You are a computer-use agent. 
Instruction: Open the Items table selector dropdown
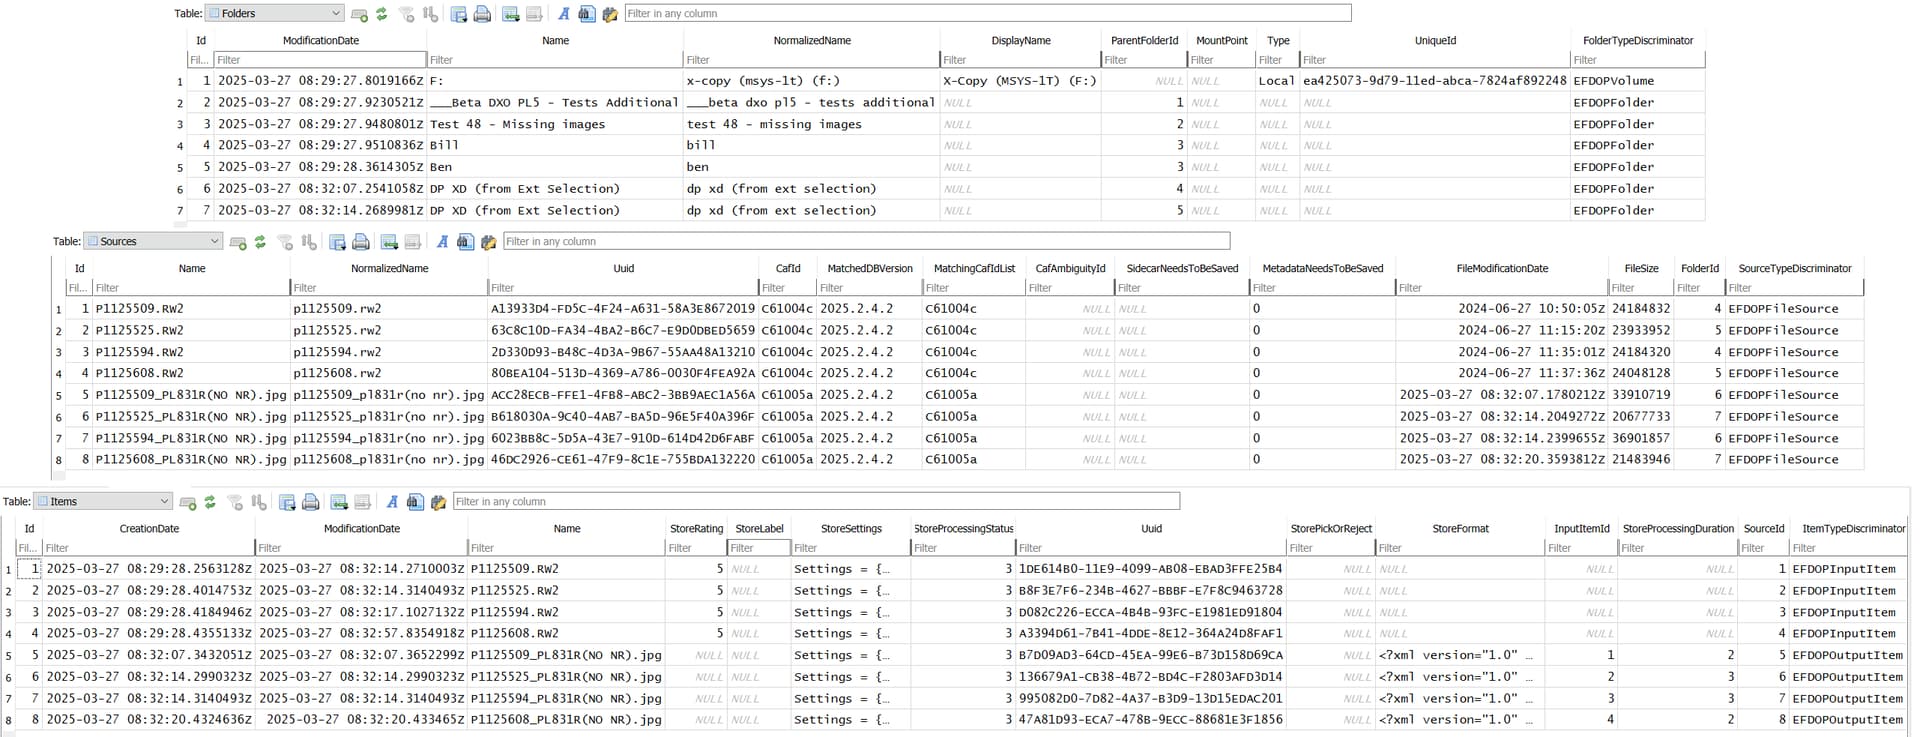coord(103,501)
